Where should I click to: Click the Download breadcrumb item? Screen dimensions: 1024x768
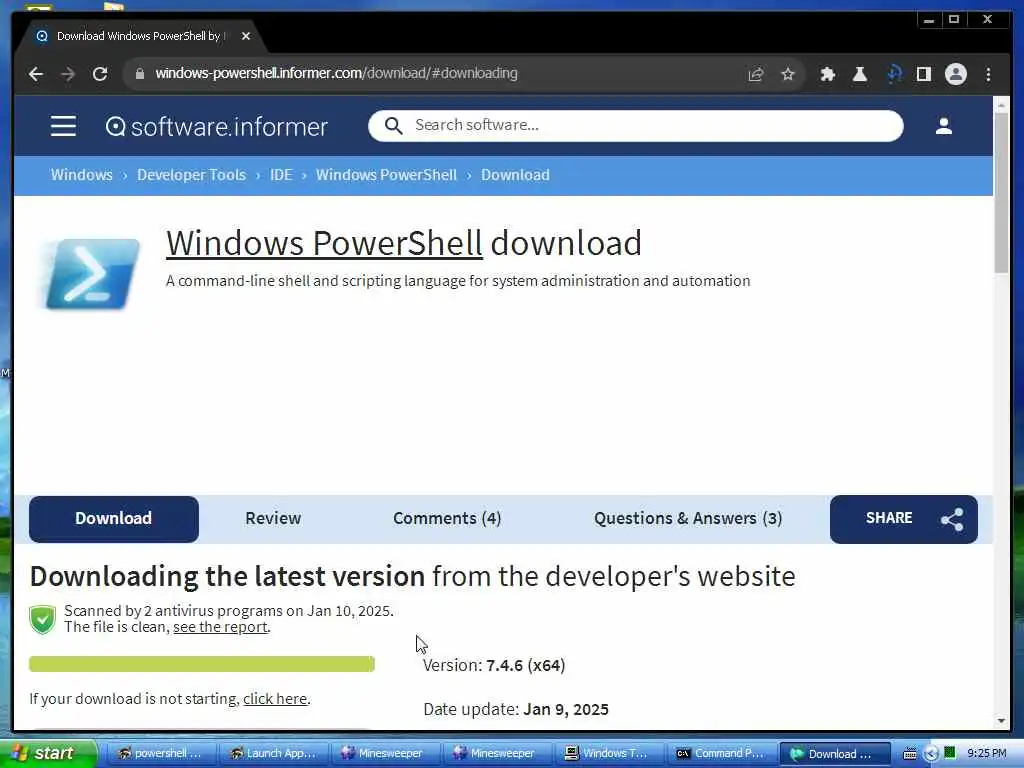click(x=515, y=175)
